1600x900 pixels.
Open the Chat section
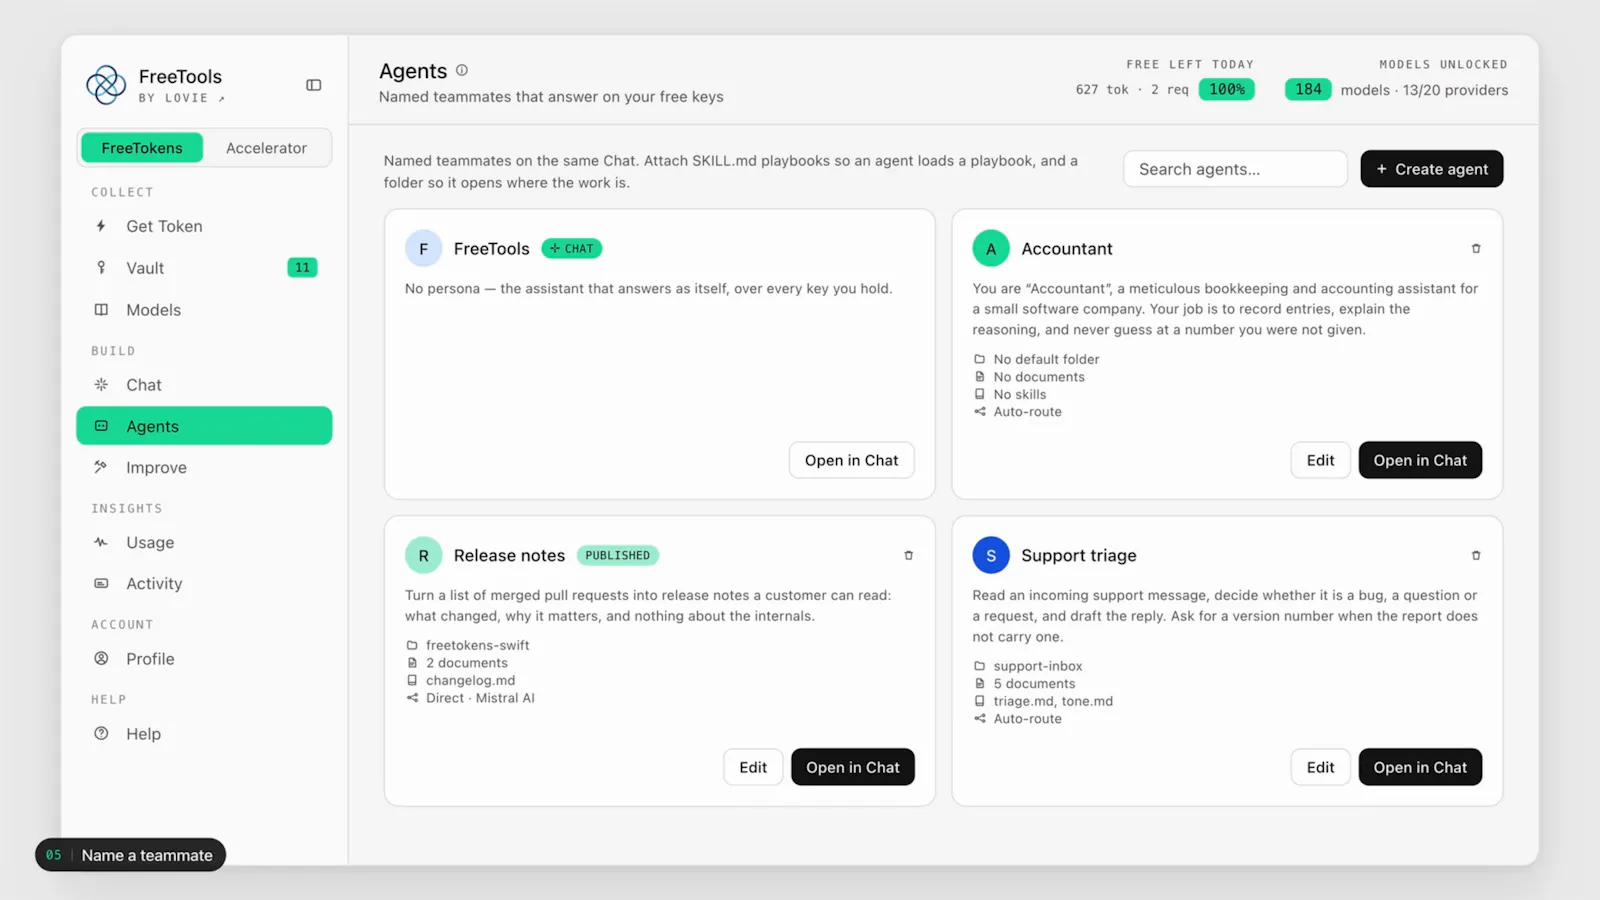(x=204, y=385)
